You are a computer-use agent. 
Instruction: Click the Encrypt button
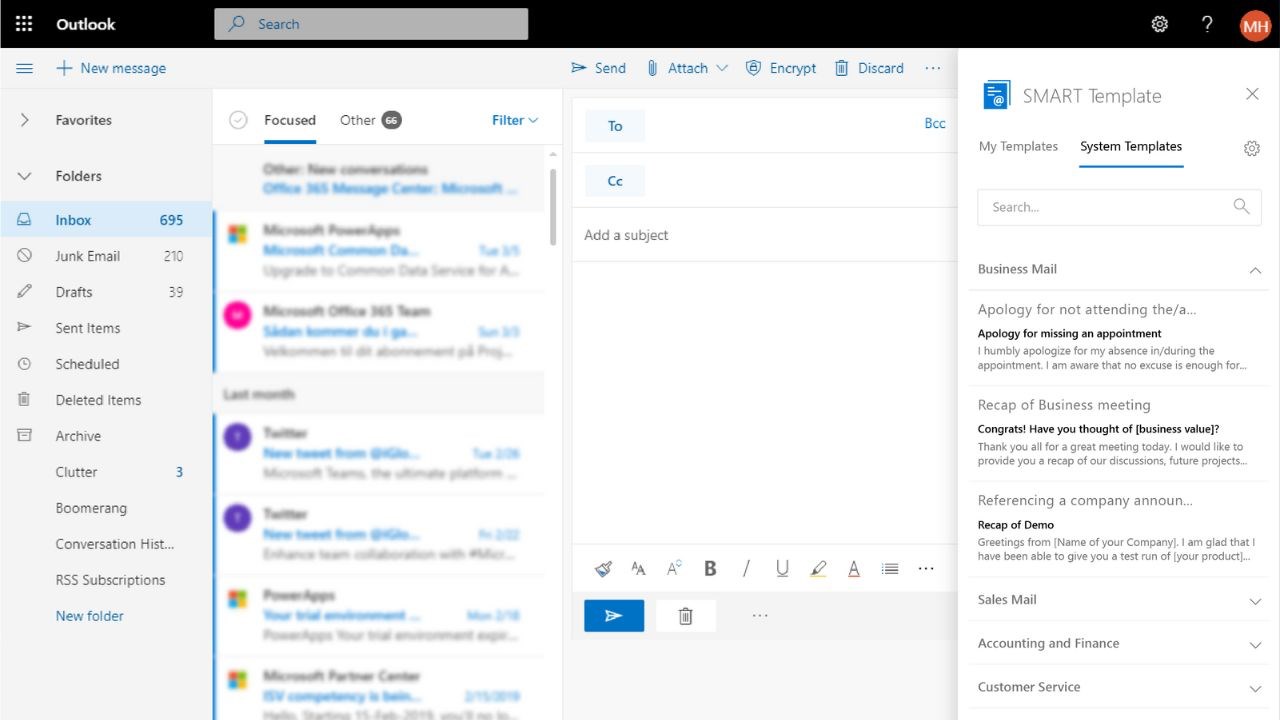(x=781, y=68)
